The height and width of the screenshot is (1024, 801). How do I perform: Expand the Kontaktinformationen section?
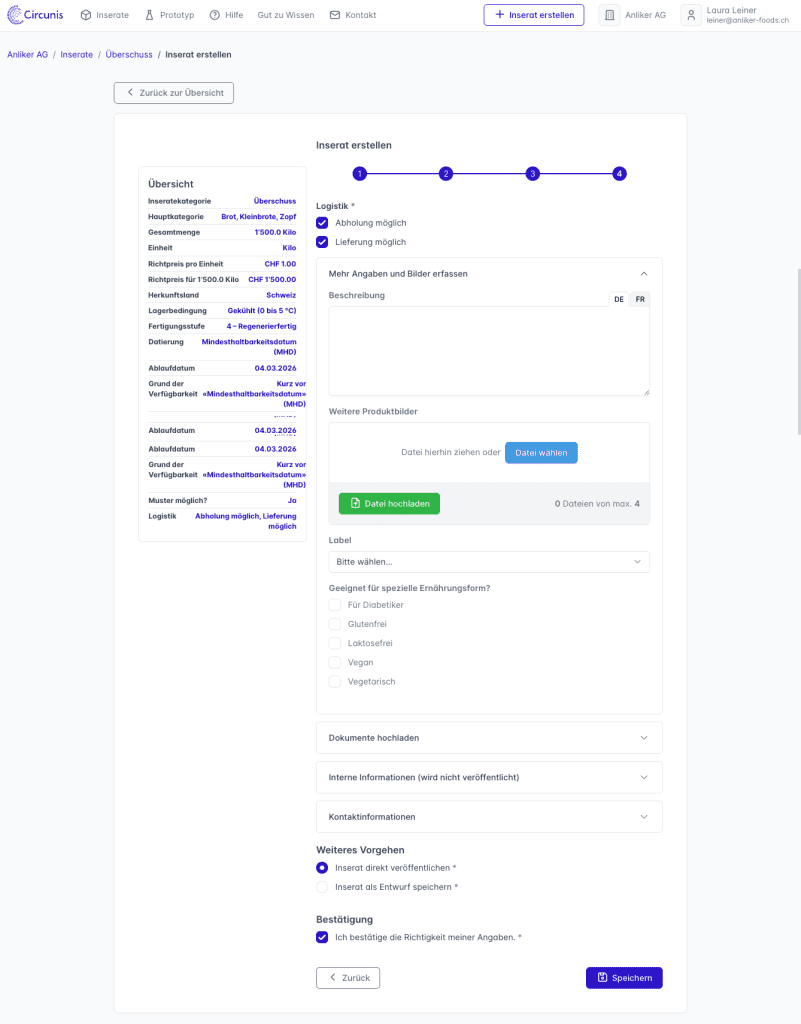pyautogui.click(x=489, y=817)
